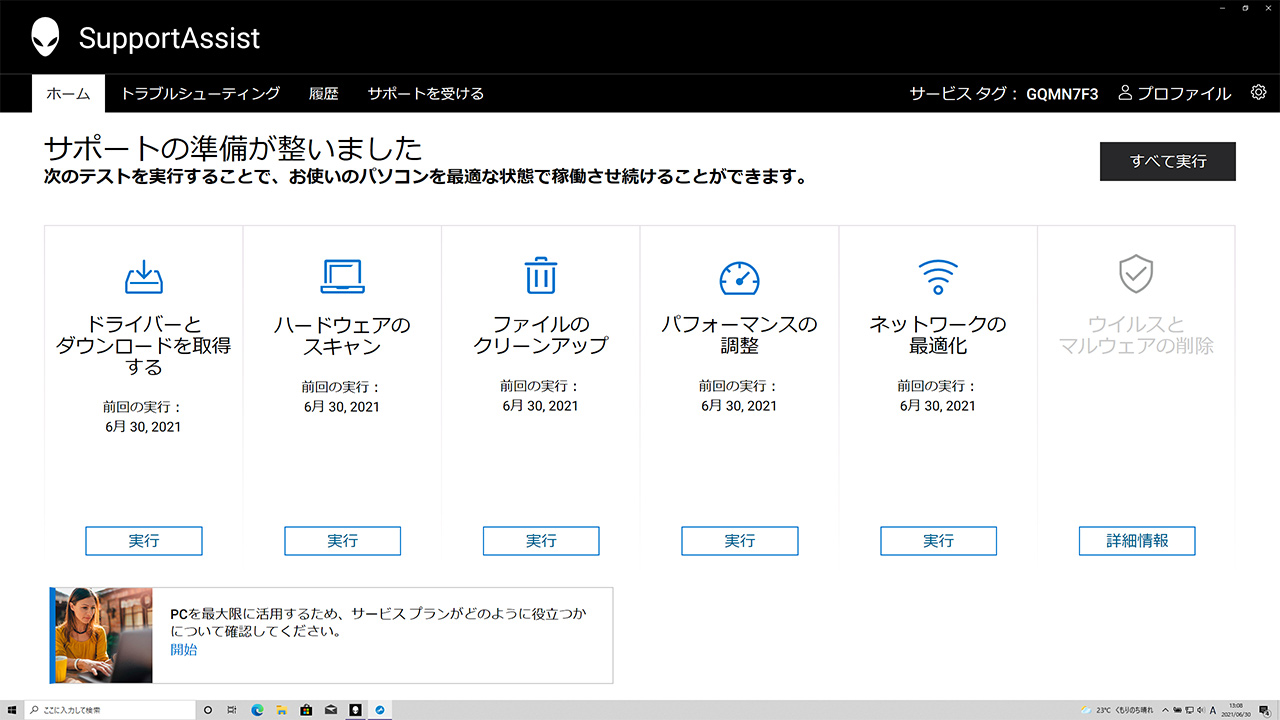Open Microsoft Store from the taskbar
The width and height of the screenshot is (1280, 720).
click(x=306, y=710)
